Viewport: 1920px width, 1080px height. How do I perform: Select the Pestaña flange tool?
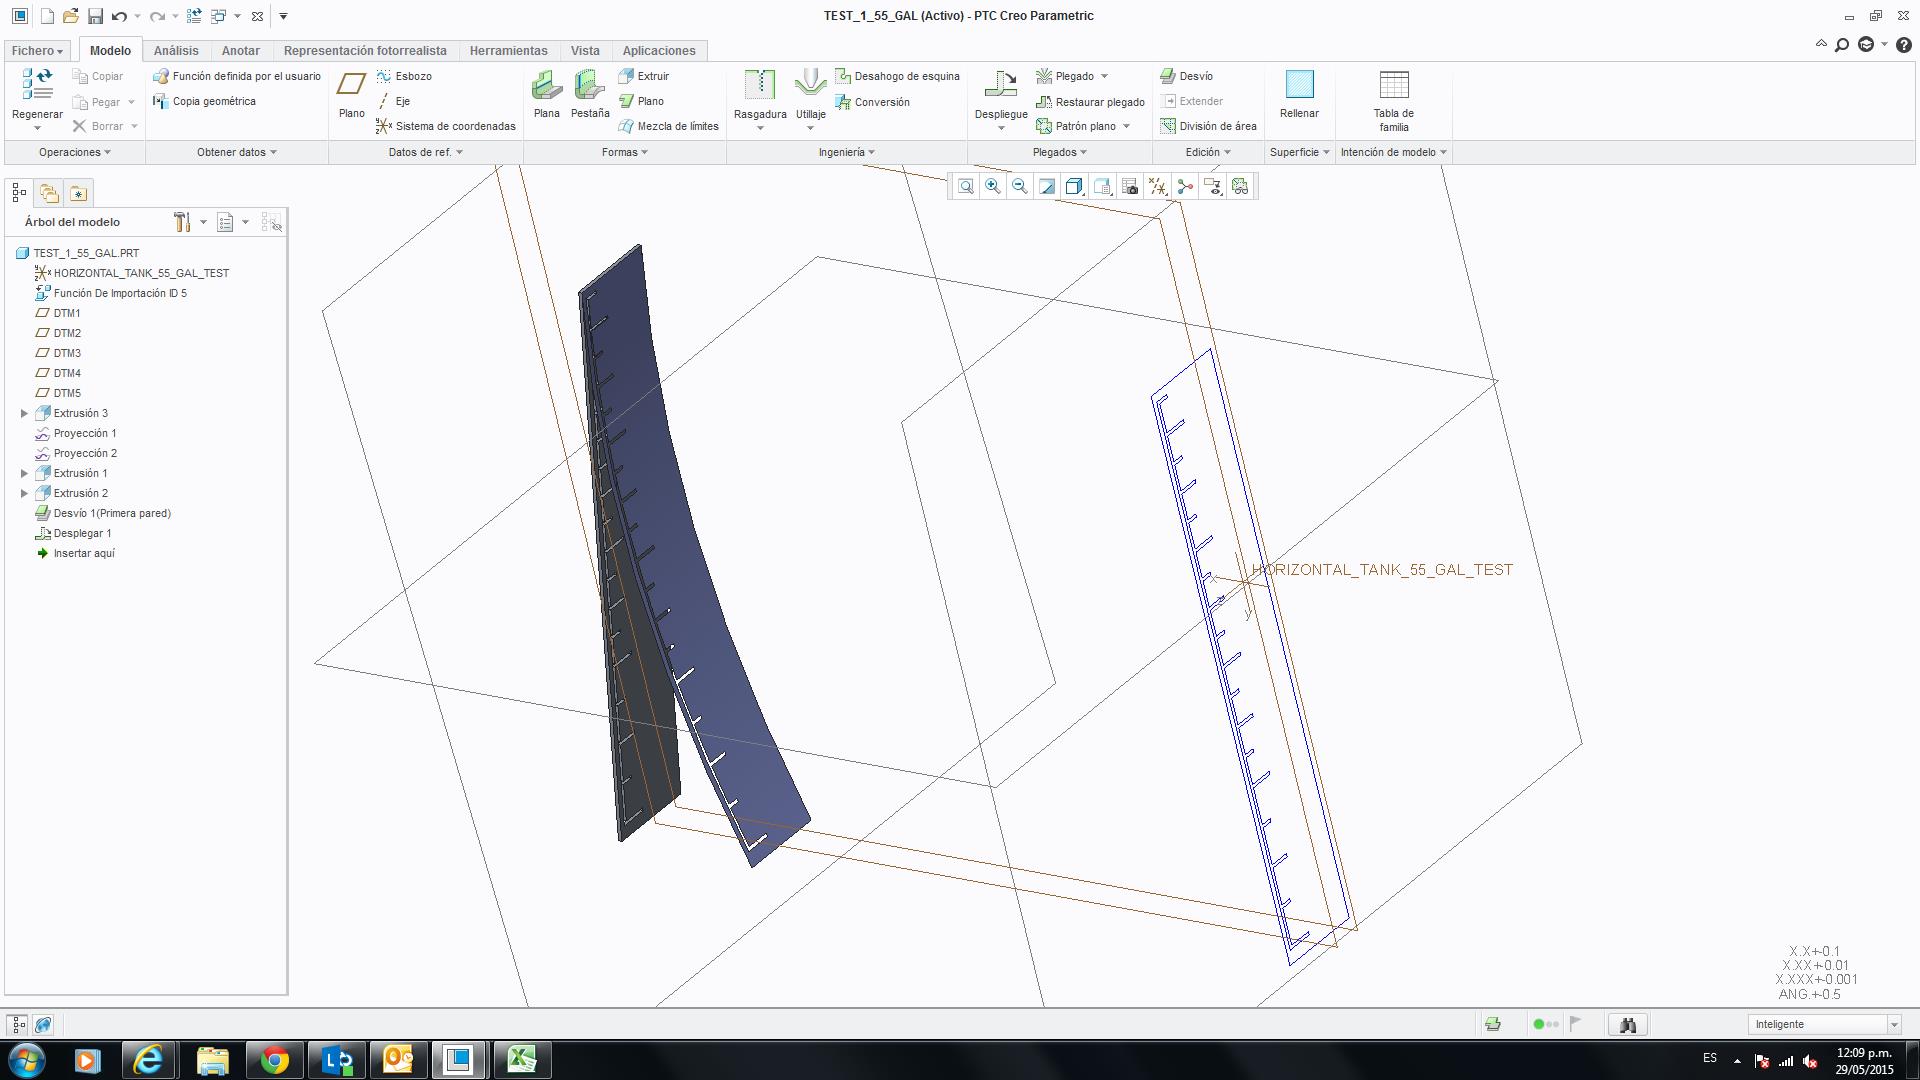(590, 95)
